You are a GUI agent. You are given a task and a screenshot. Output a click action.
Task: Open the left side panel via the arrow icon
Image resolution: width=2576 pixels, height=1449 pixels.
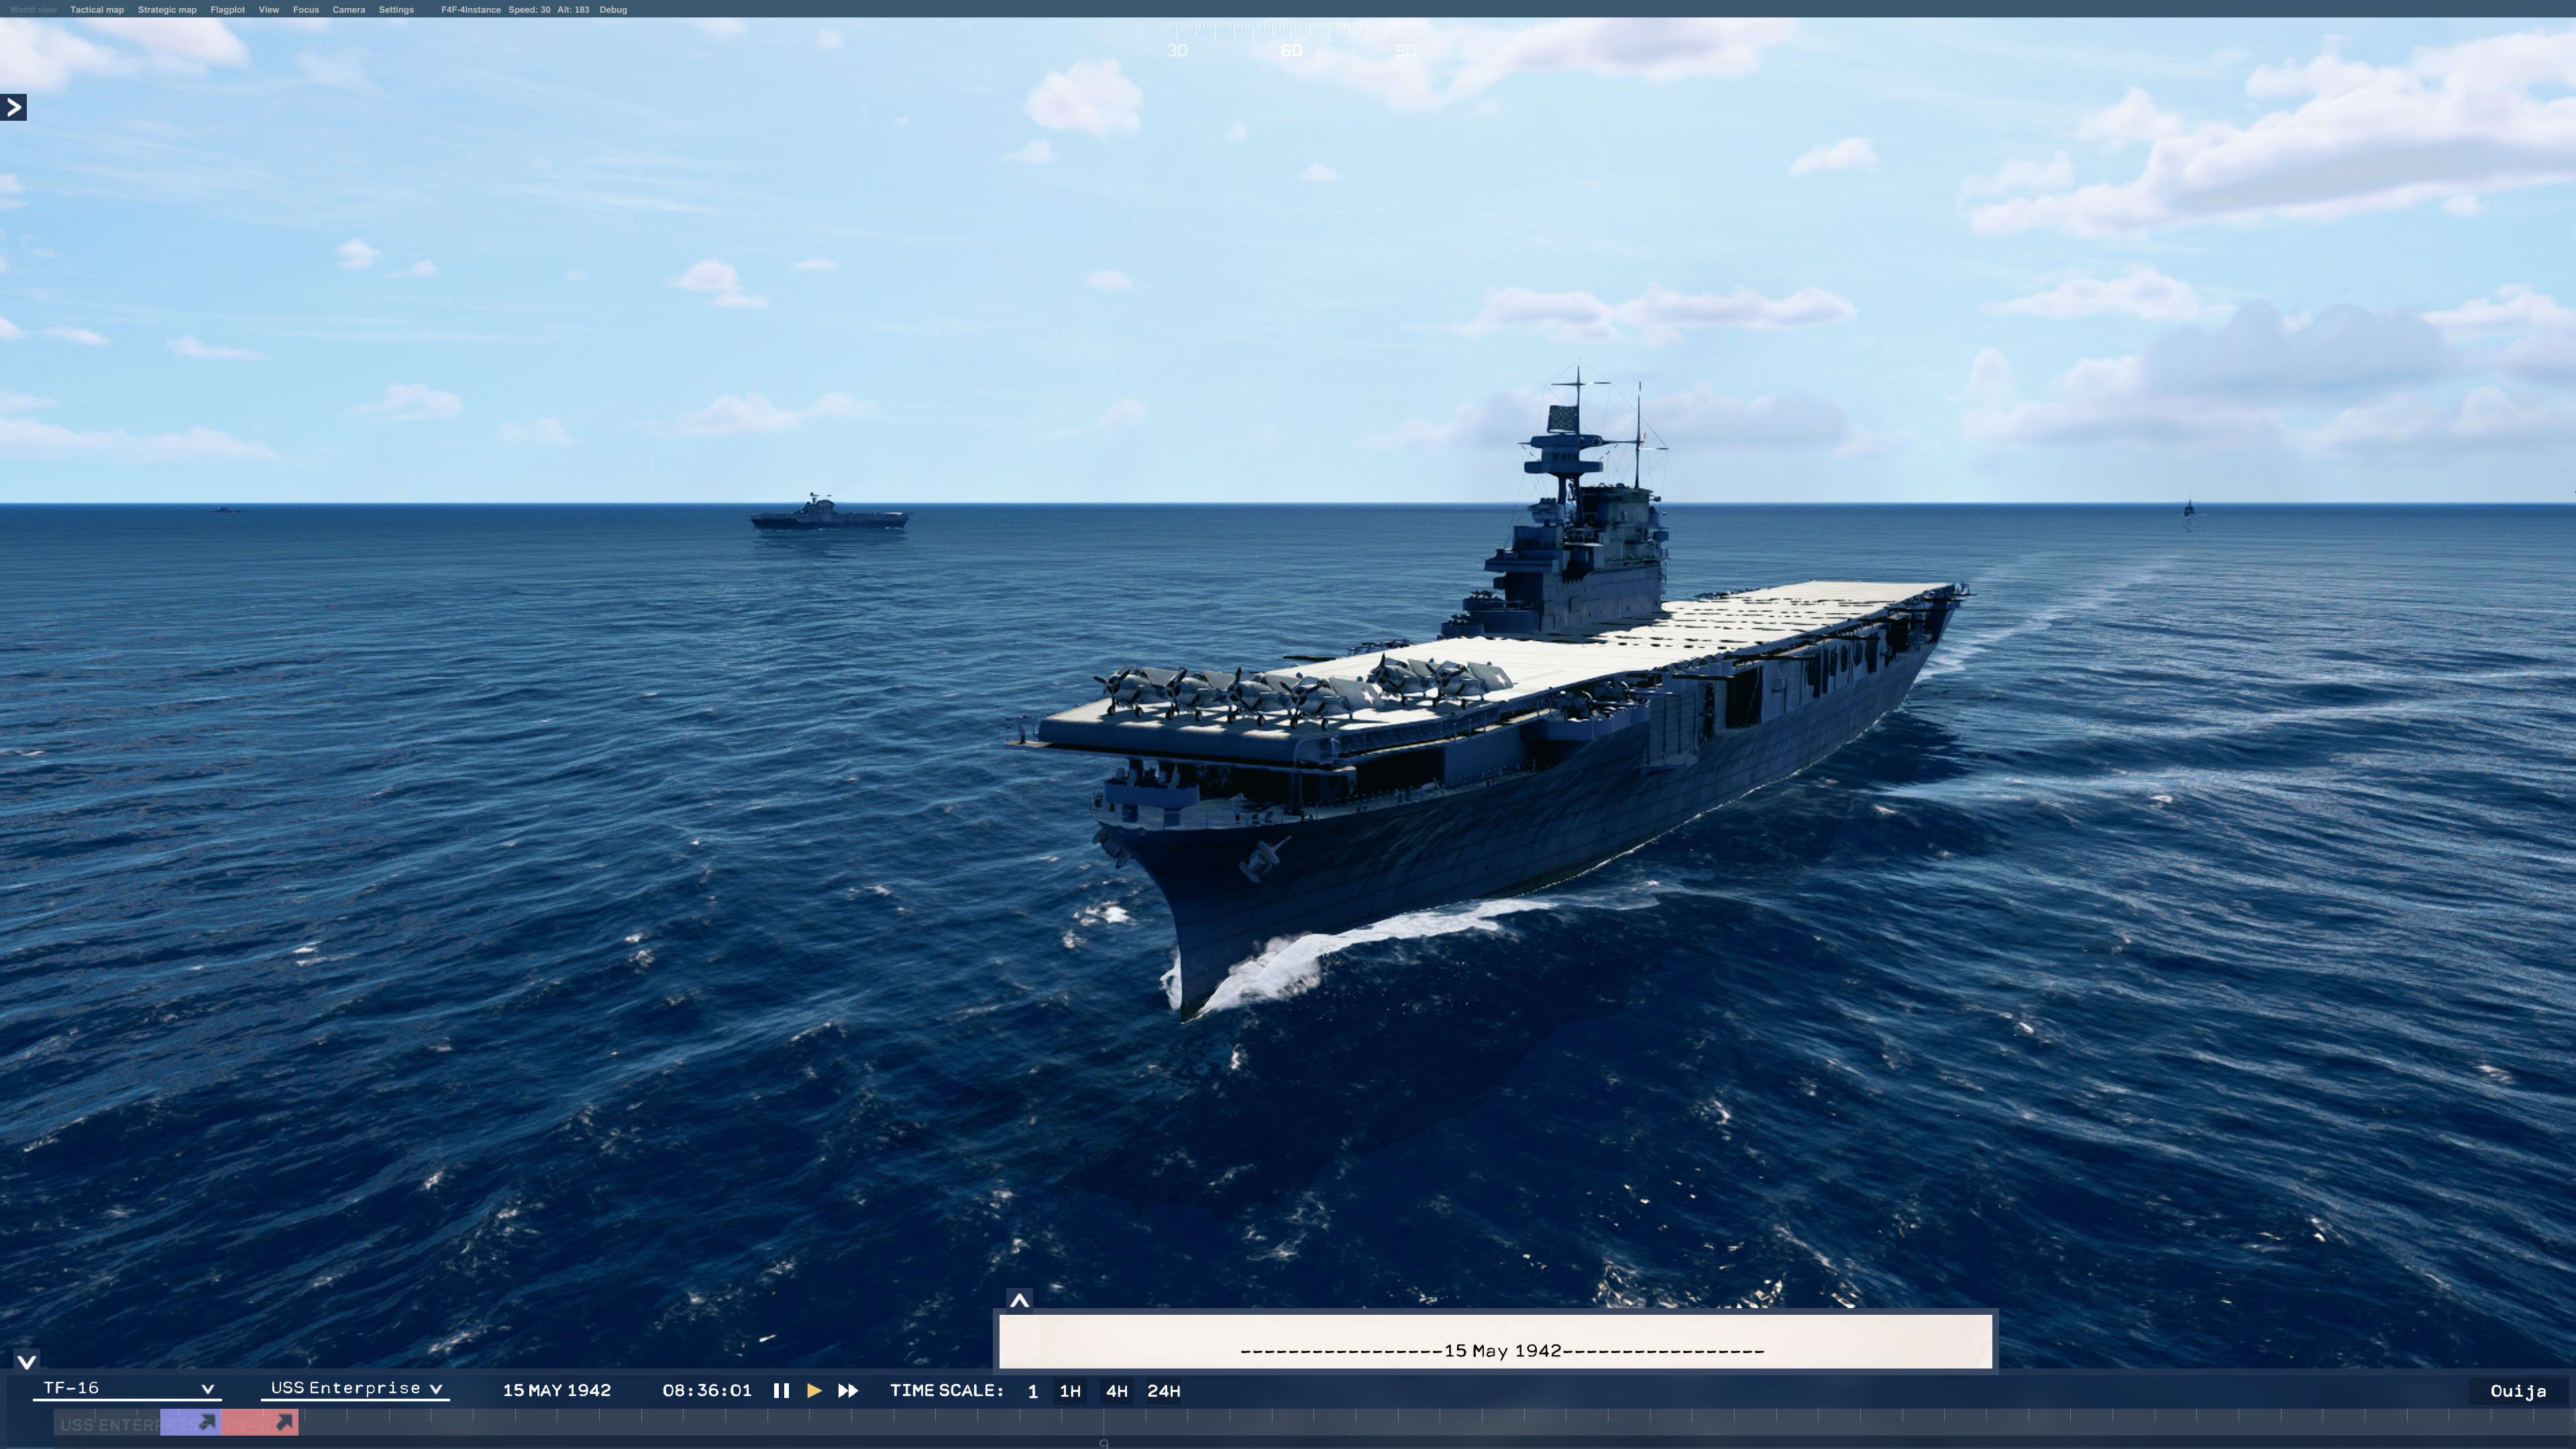(14, 108)
